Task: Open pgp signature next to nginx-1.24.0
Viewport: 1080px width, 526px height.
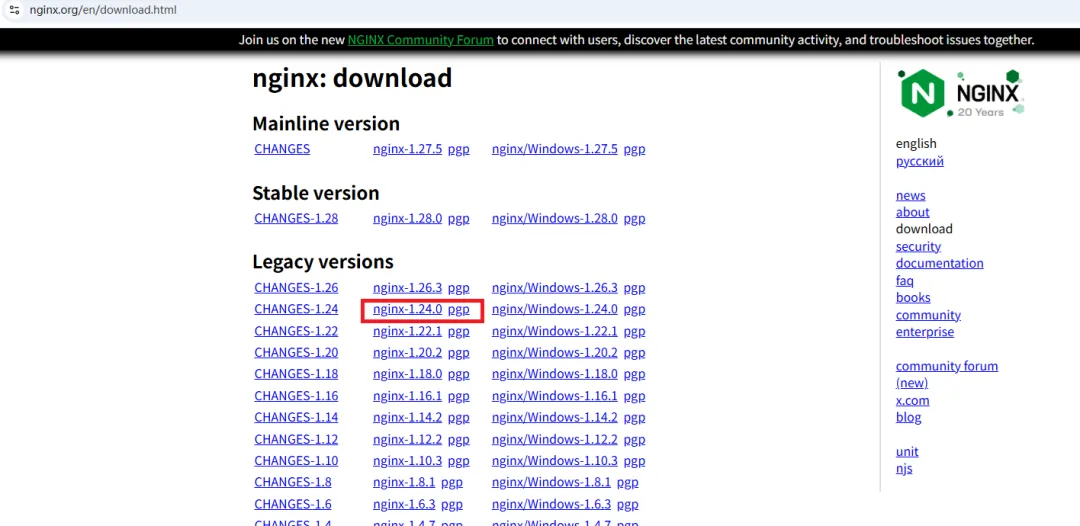Action: click(x=459, y=310)
